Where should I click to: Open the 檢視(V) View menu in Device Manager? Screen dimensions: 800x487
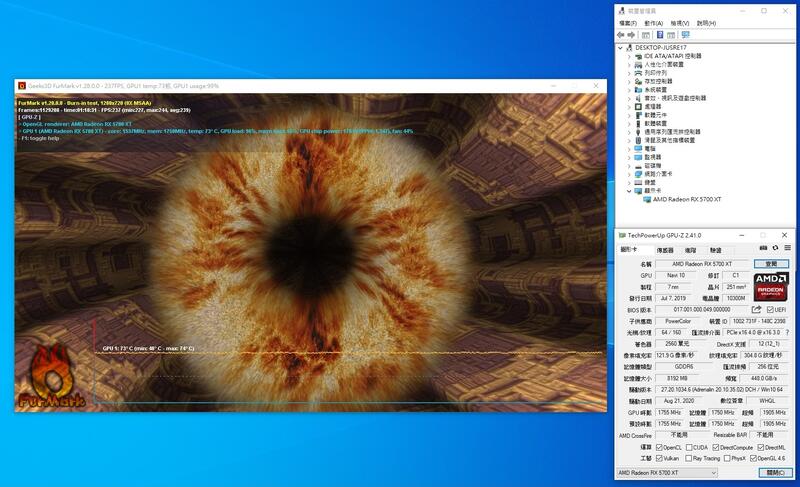(x=680, y=23)
